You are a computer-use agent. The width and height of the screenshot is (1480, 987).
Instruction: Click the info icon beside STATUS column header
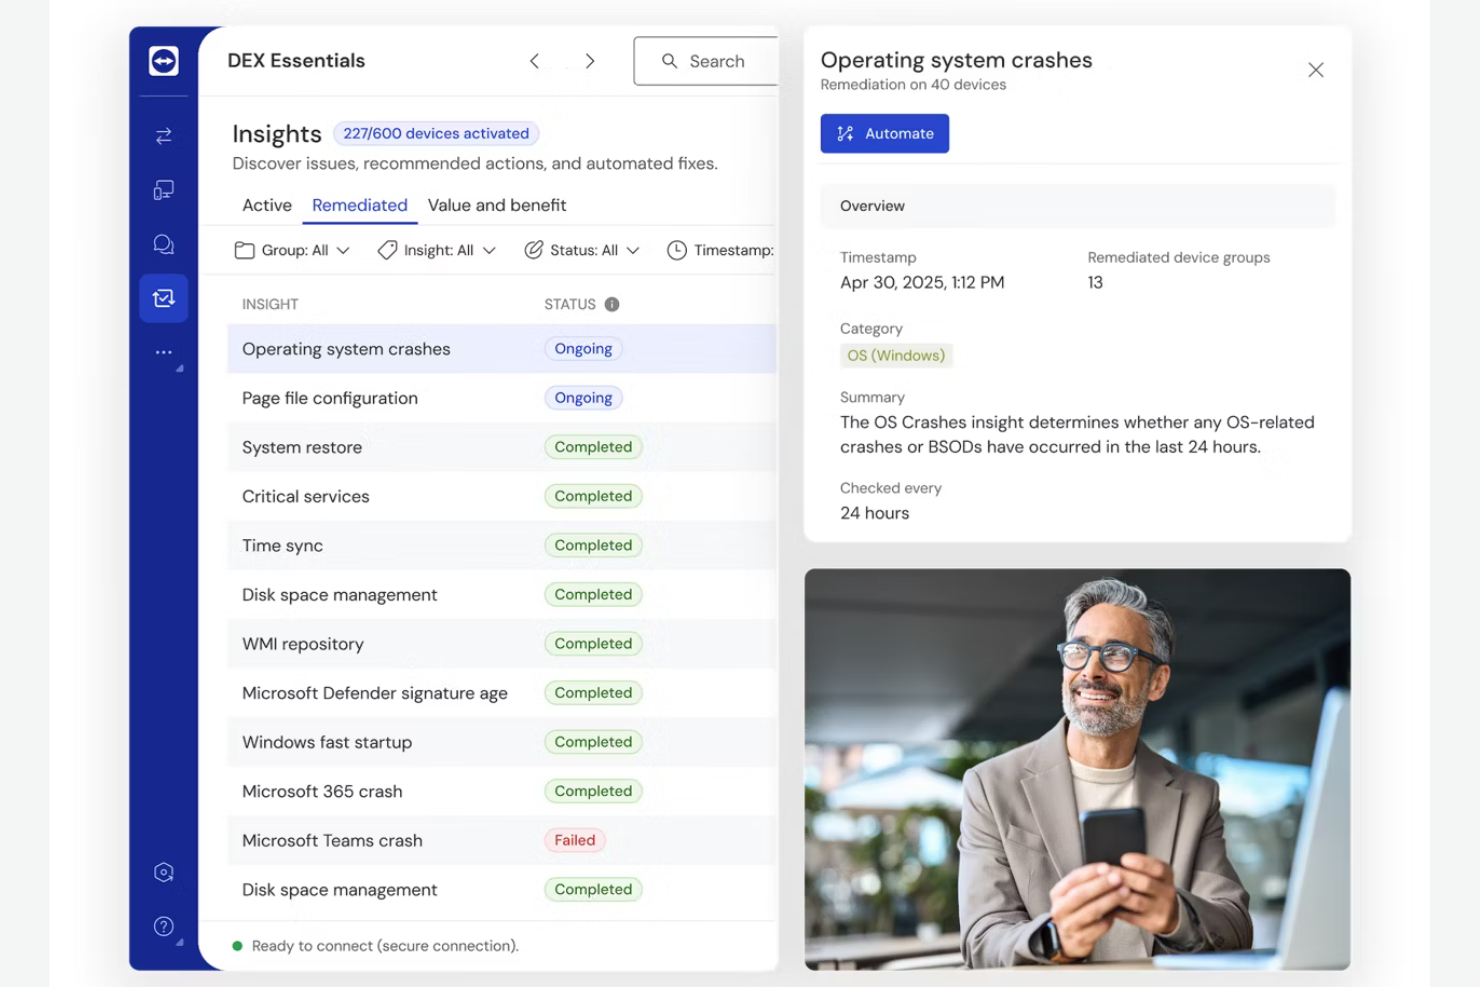click(610, 304)
